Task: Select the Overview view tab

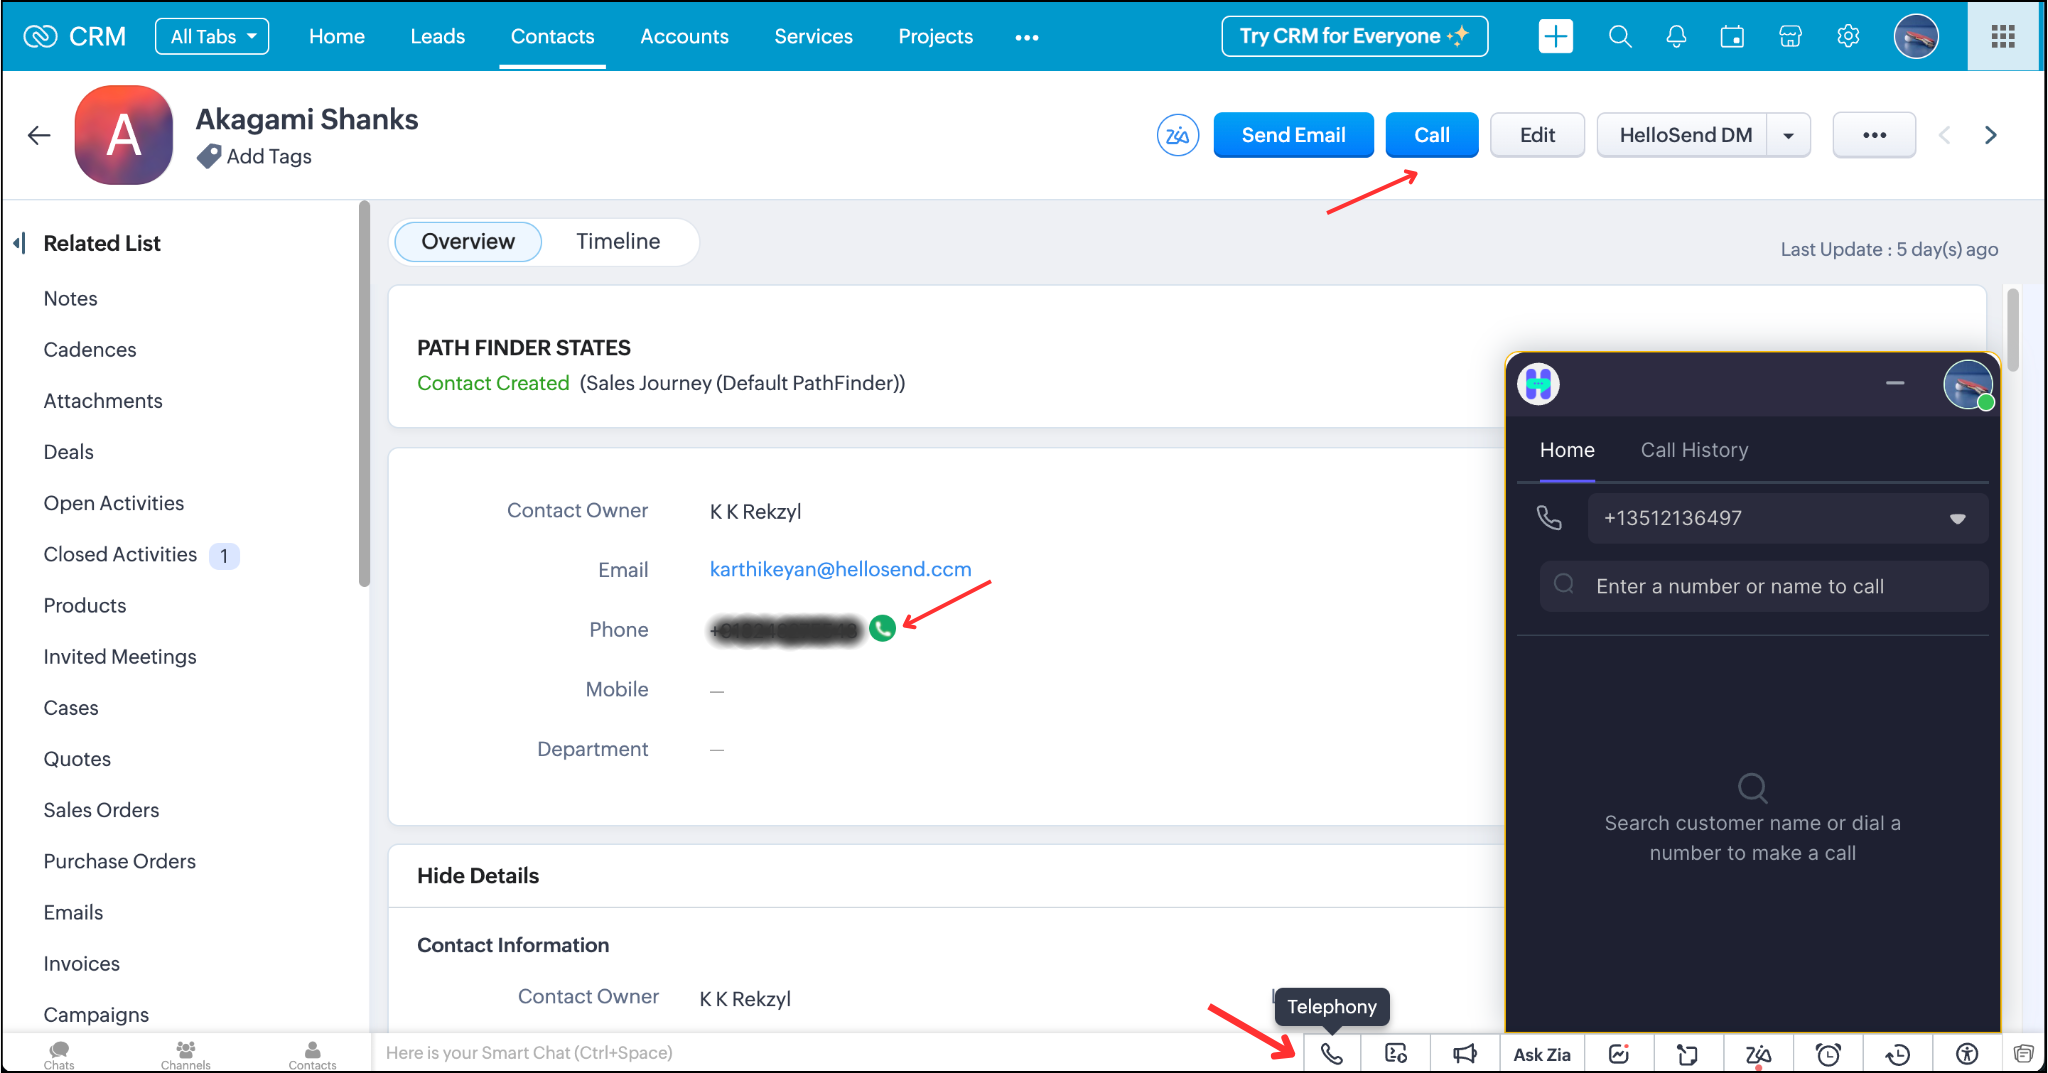Action: pos(468,241)
